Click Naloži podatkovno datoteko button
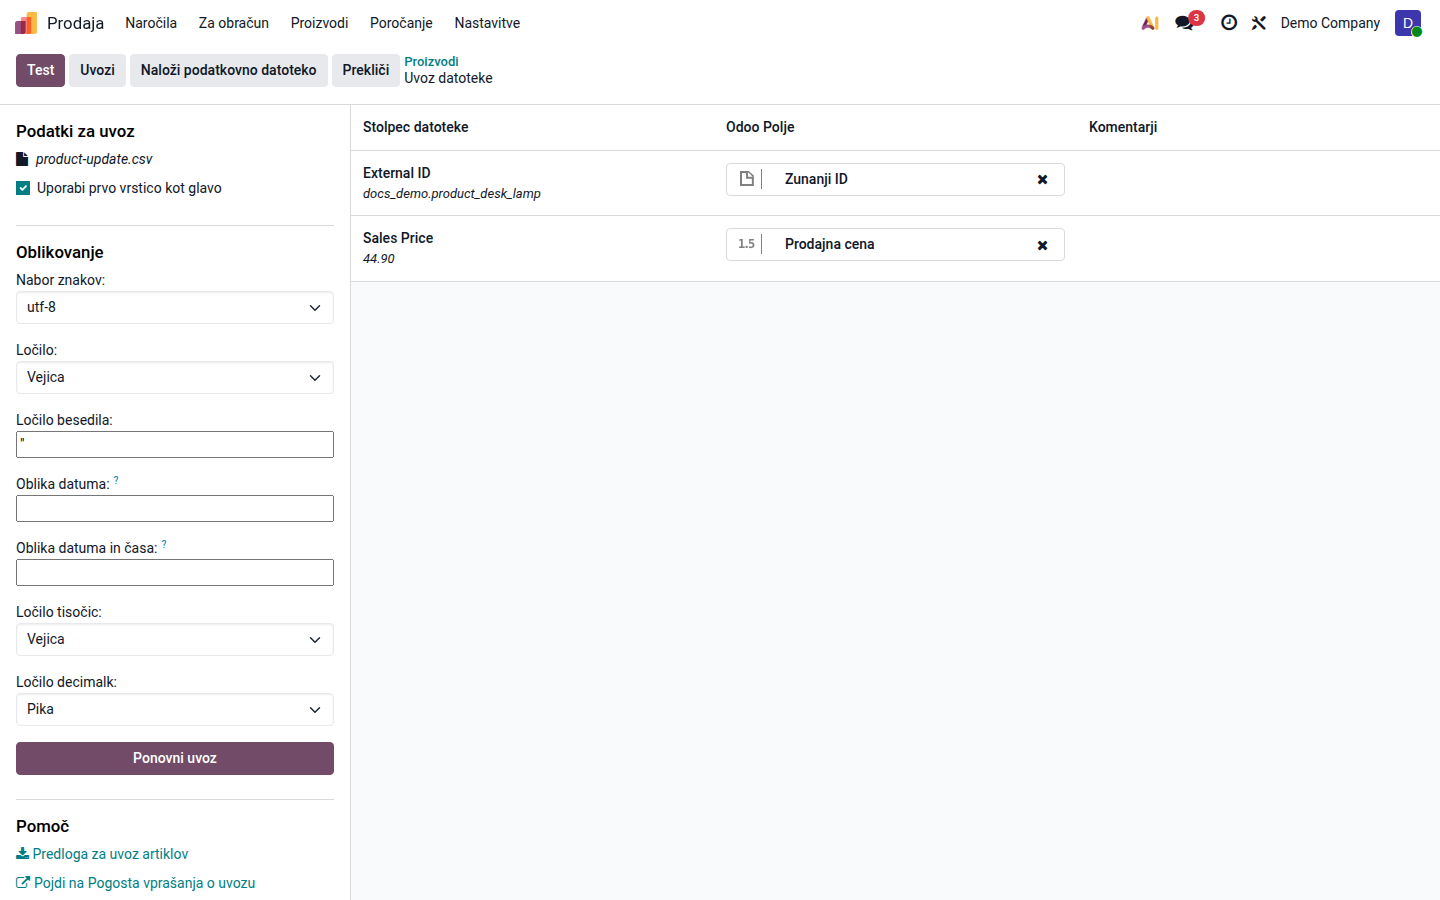Screen dimensions: 1440x900 tap(229, 70)
